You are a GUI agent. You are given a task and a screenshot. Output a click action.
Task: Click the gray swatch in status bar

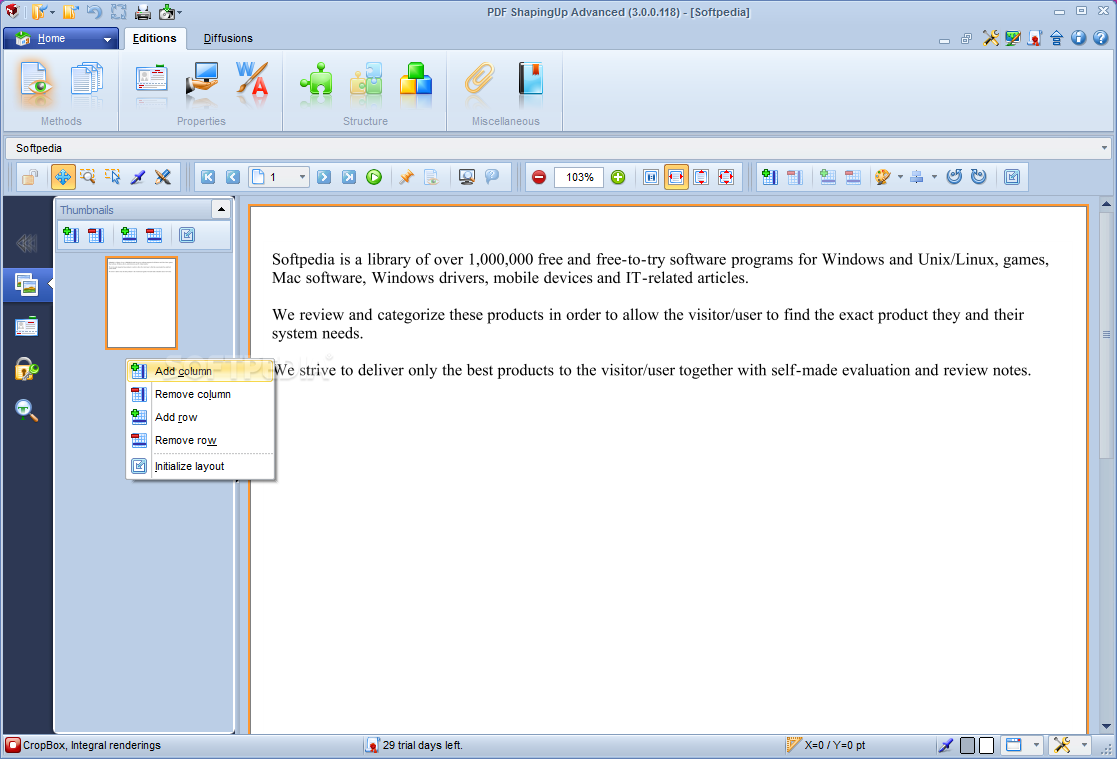(967, 745)
